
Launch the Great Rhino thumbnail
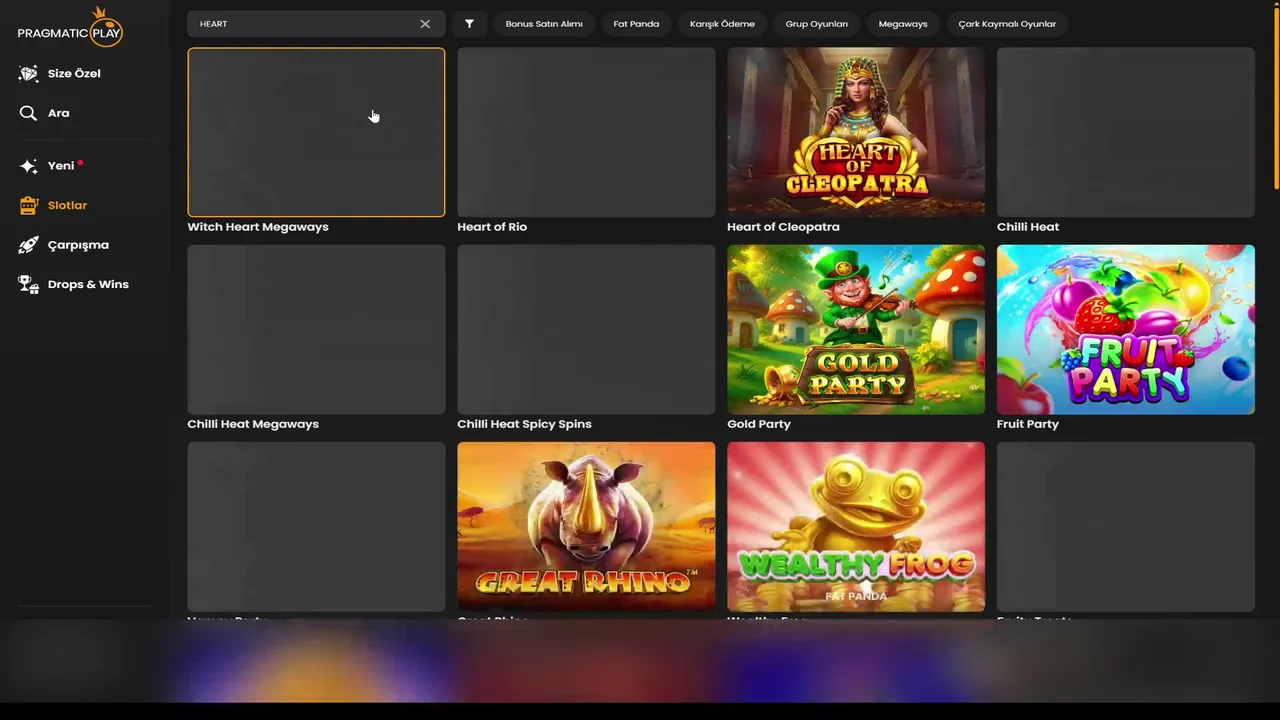click(586, 526)
